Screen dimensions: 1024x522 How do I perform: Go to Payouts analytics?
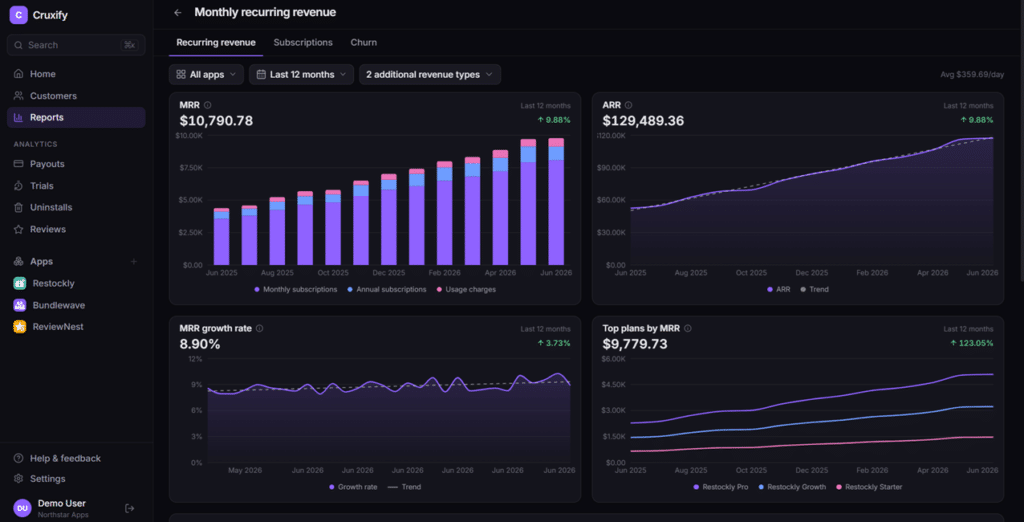click(x=76, y=164)
